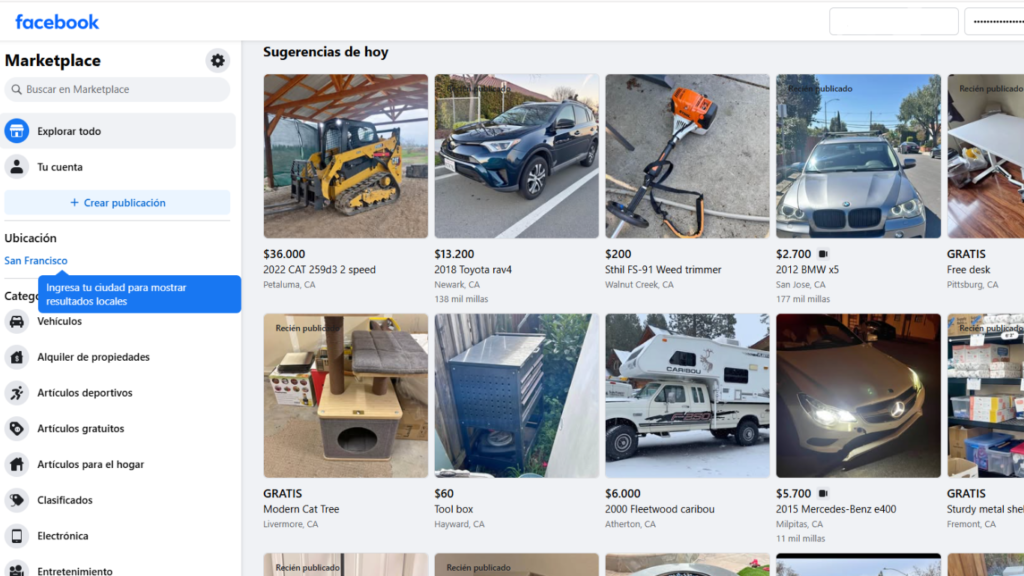Click the Buscar en Marketplace search field
Image resolution: width=1024 pixels, height=576 pixels.
pyautogui.click(x=118, y=89)
